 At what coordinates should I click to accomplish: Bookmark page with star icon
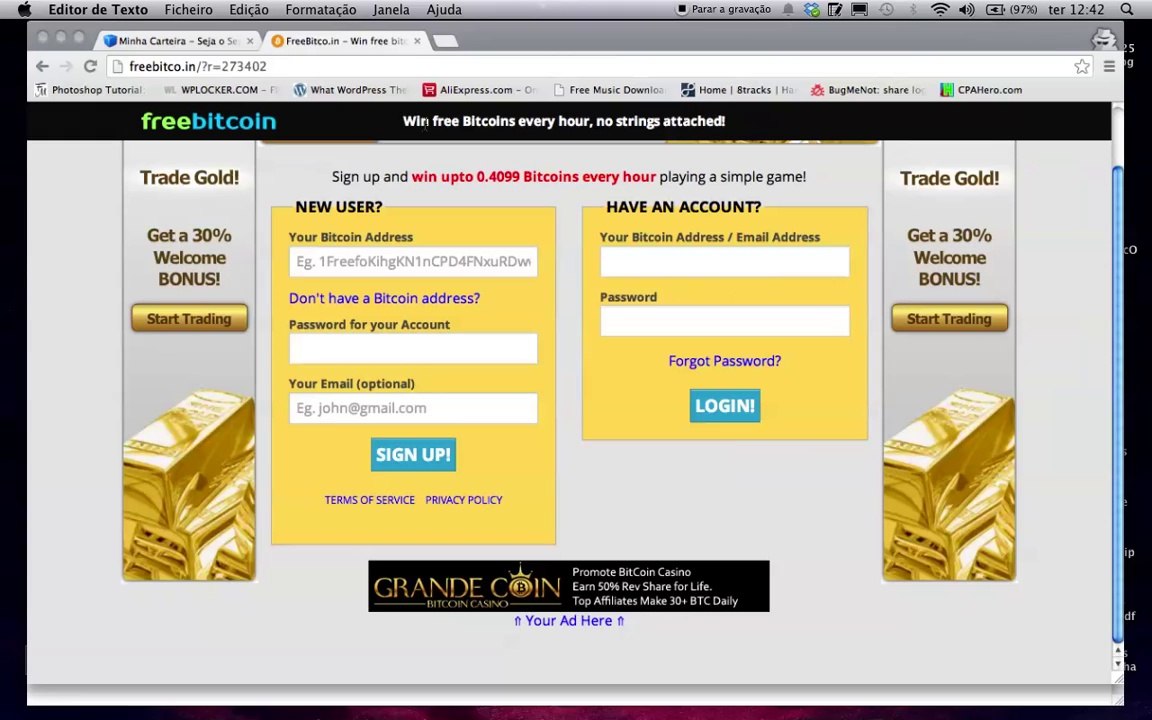pos(1081,66)
